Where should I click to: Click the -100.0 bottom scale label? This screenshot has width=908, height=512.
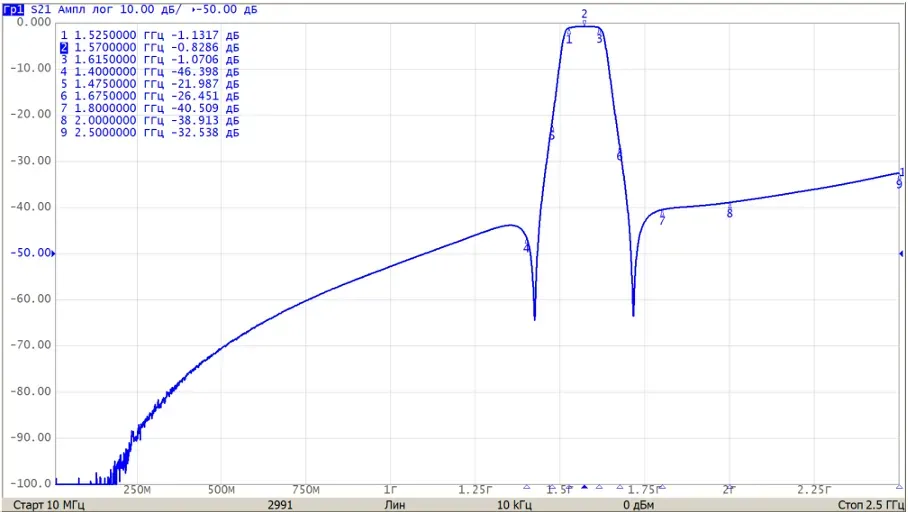coord(31,483)
